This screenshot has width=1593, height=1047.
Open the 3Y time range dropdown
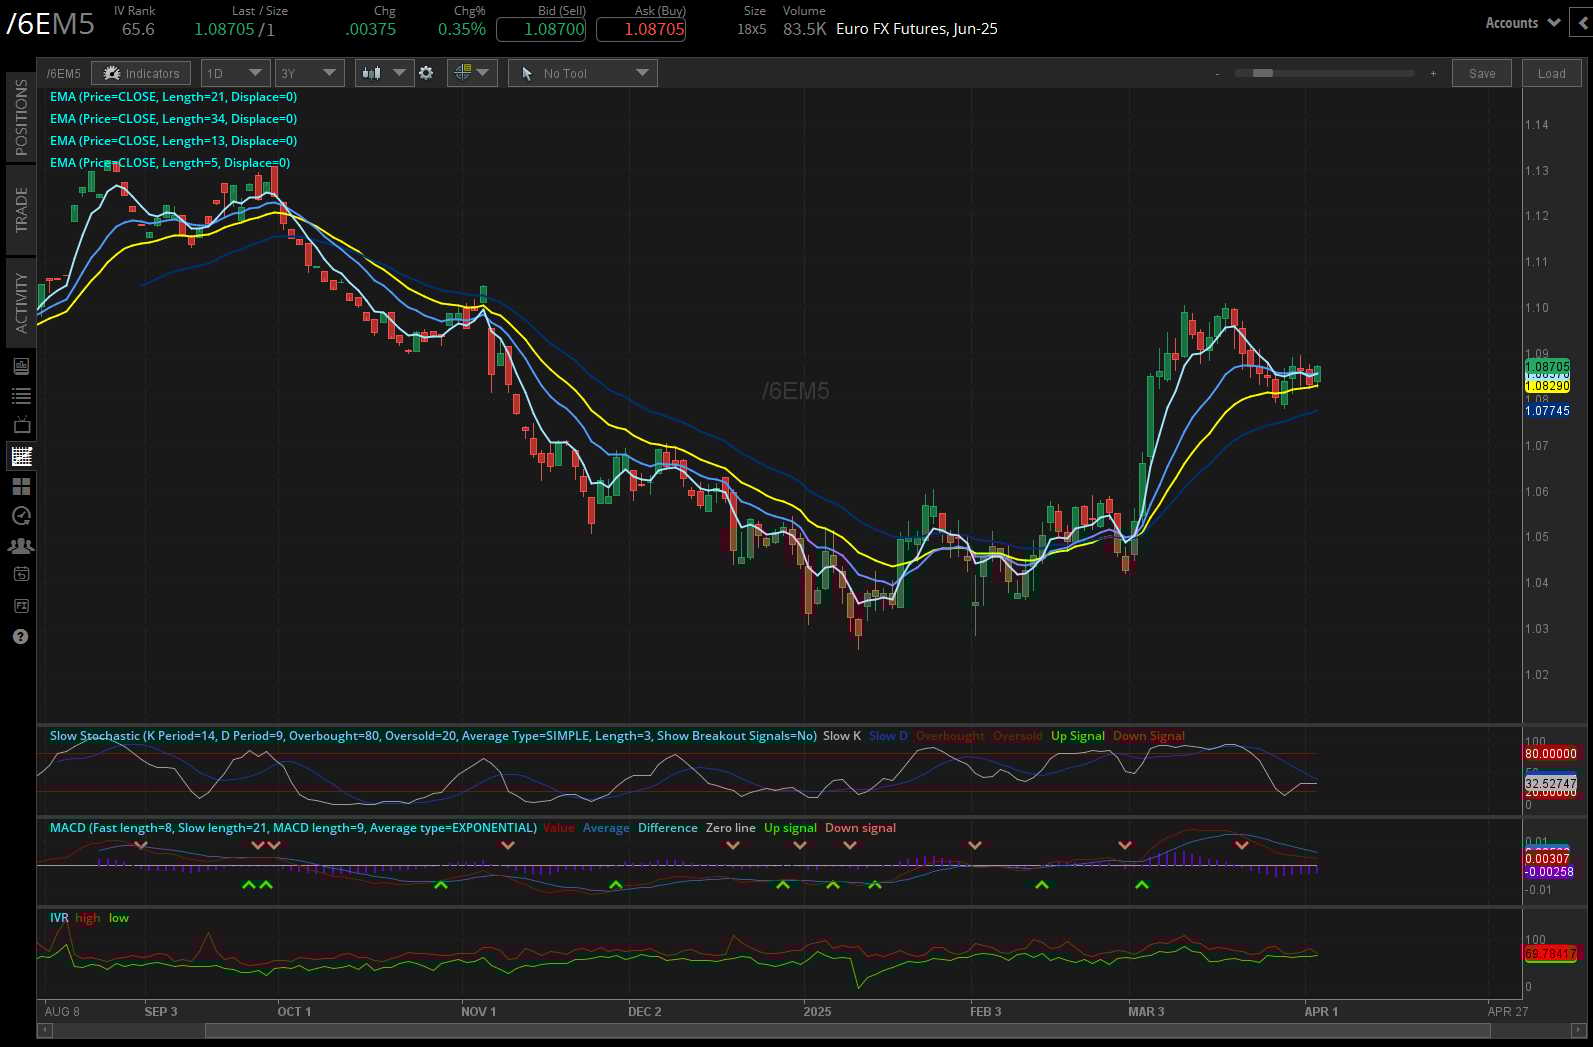309,73
